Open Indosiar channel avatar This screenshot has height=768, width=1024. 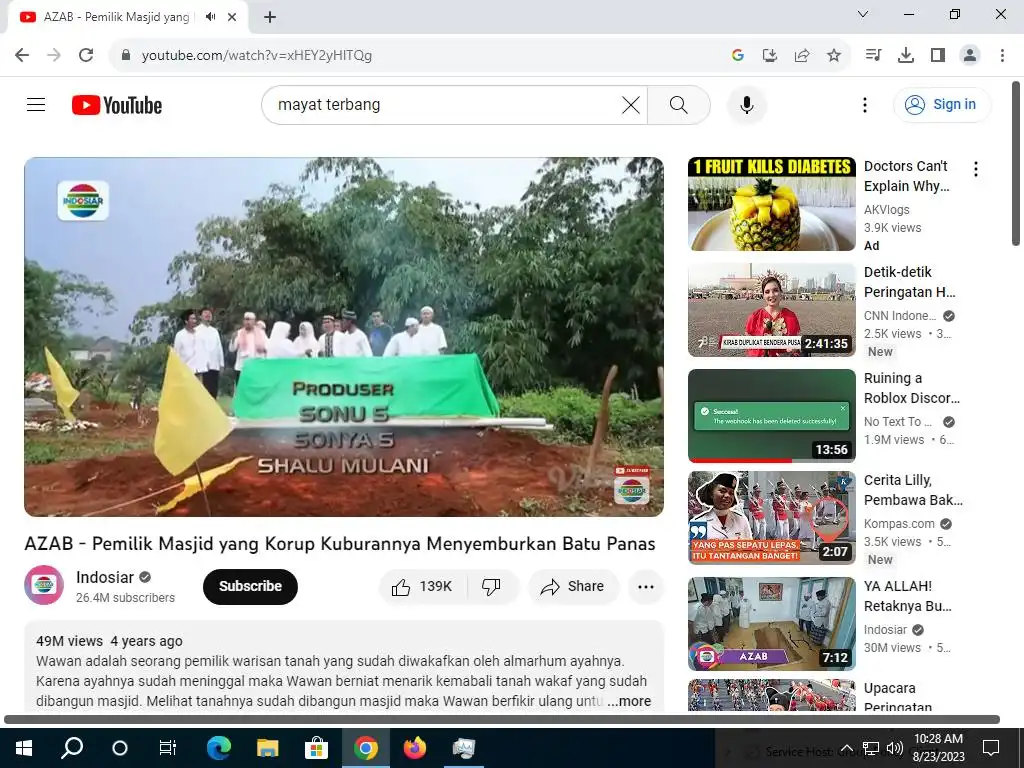tap(44, 585)
